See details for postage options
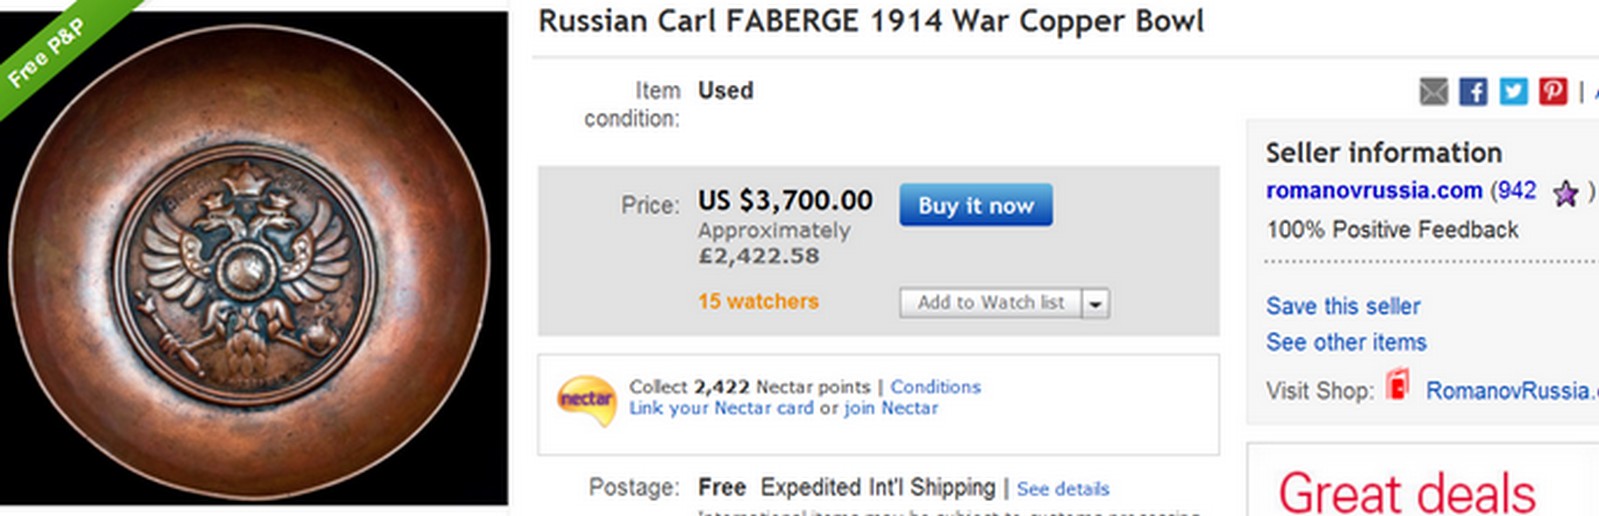This screenshot has width=1599, height=516. click(x=1062, y=489)
